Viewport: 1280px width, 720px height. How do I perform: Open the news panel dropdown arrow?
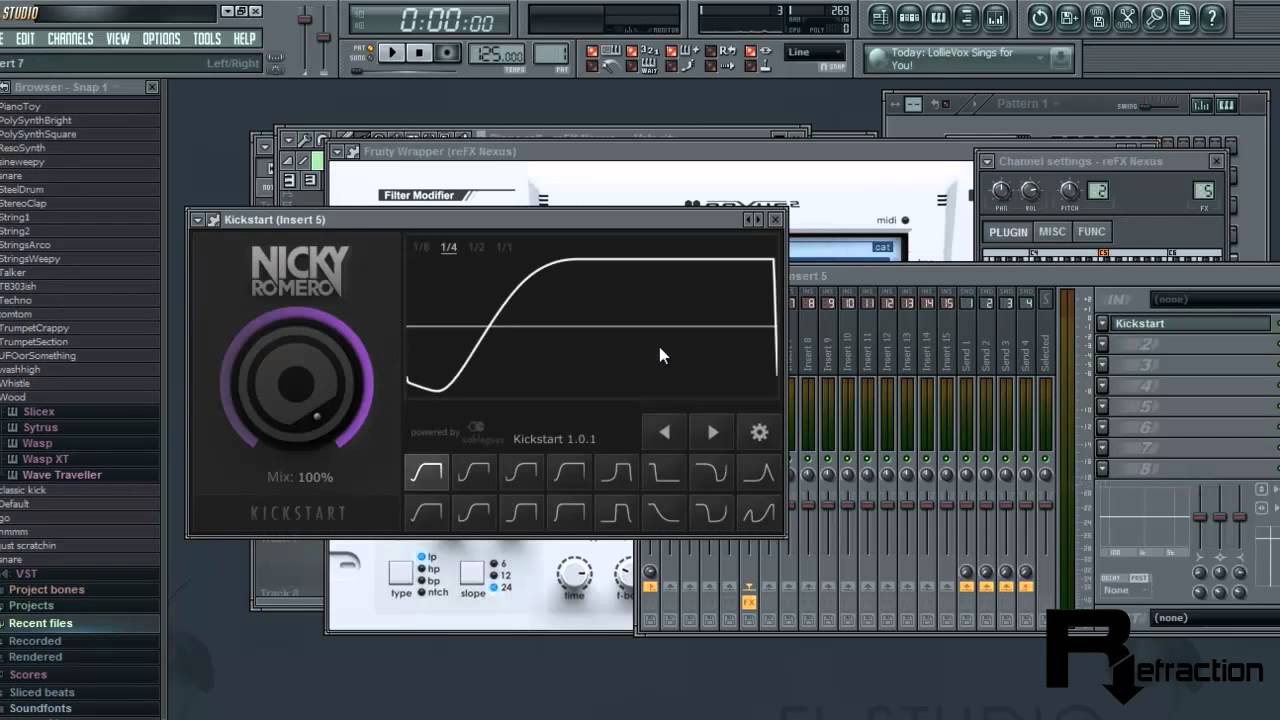pyautogui.click(x=1041, y=58)
